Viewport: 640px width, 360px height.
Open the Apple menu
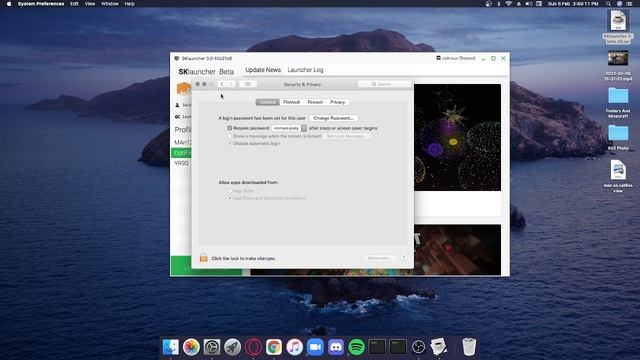click(x=9, y=4)
